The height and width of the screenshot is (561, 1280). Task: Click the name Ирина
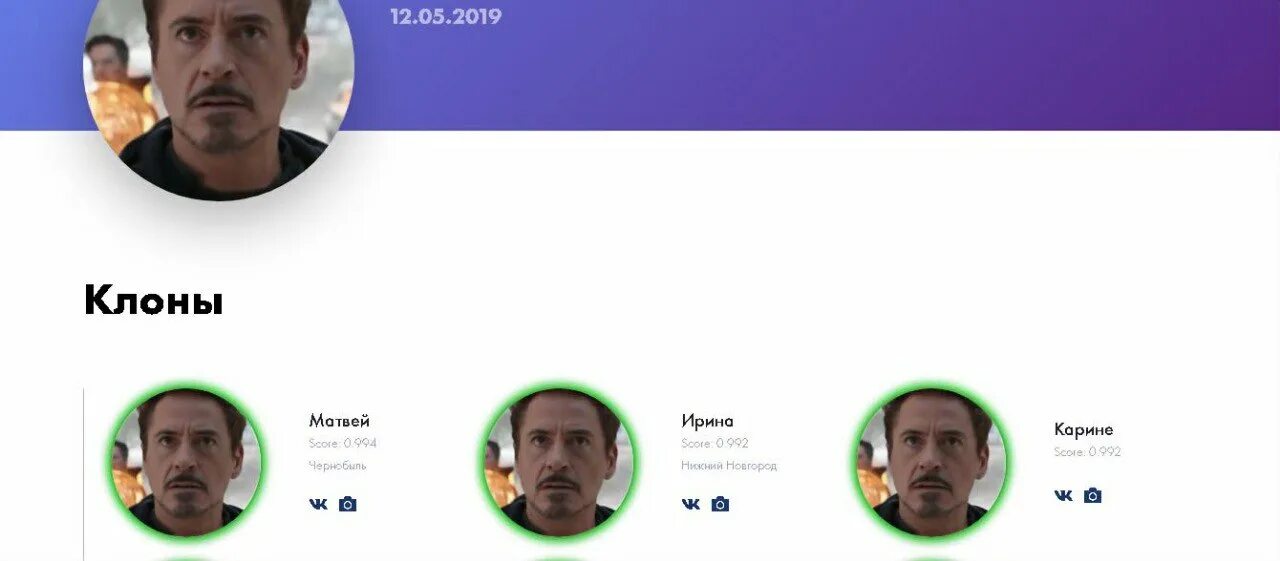click(707, 421)
